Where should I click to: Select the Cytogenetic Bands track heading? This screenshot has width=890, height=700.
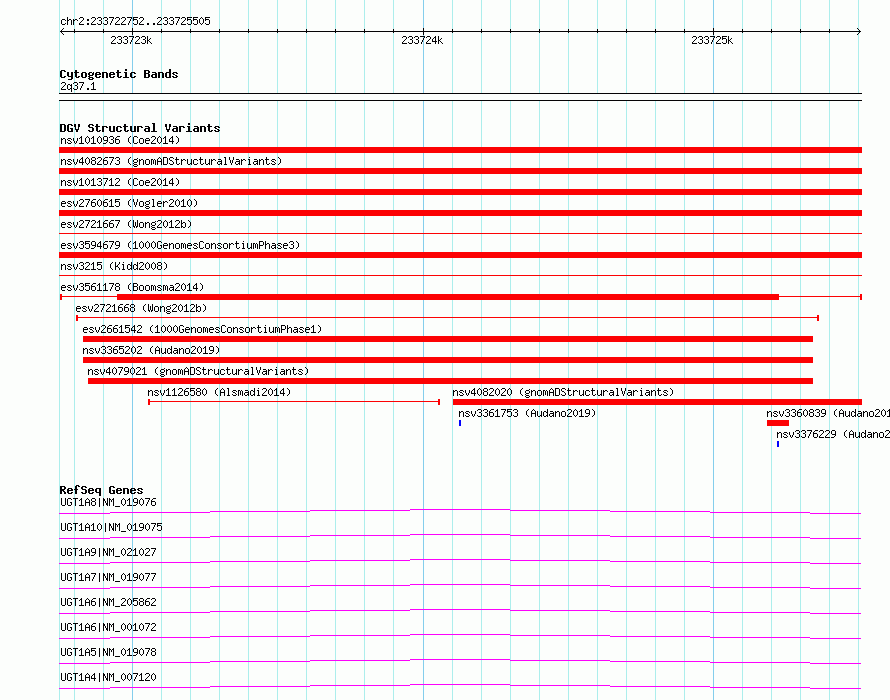coord(119,74)
